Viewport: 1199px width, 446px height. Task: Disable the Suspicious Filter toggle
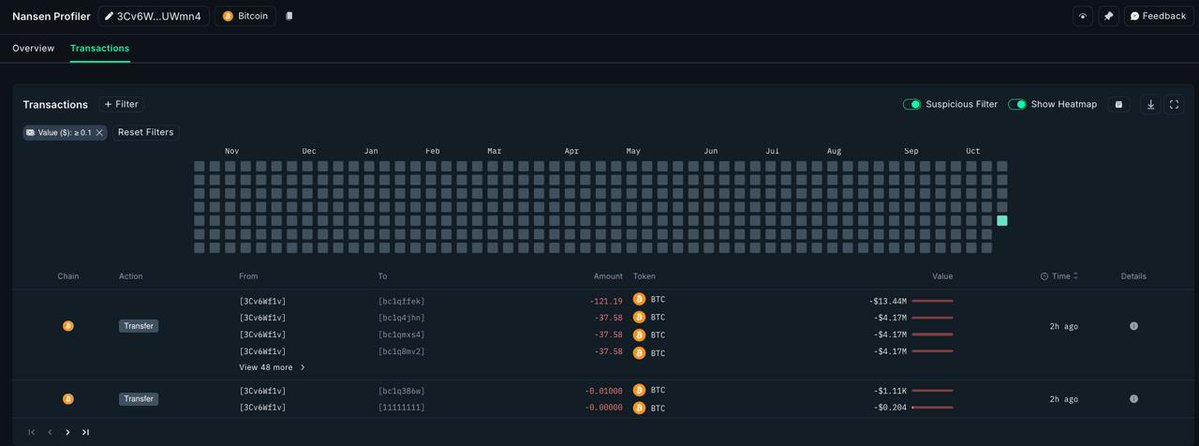tap(911, 104)
